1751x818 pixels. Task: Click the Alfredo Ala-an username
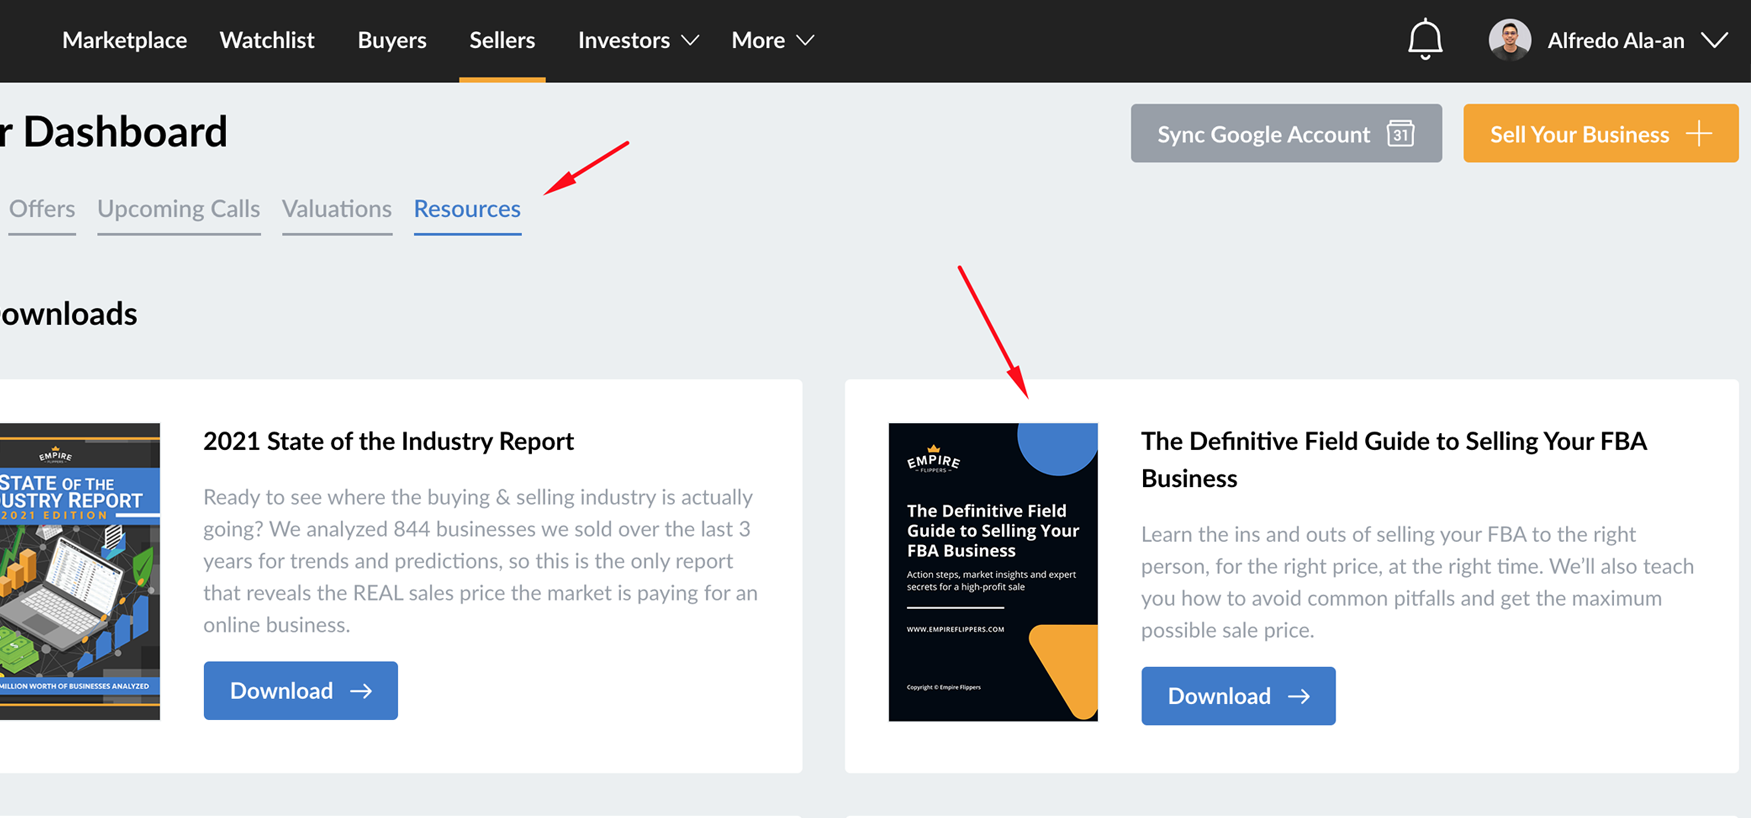point(1616,40)
